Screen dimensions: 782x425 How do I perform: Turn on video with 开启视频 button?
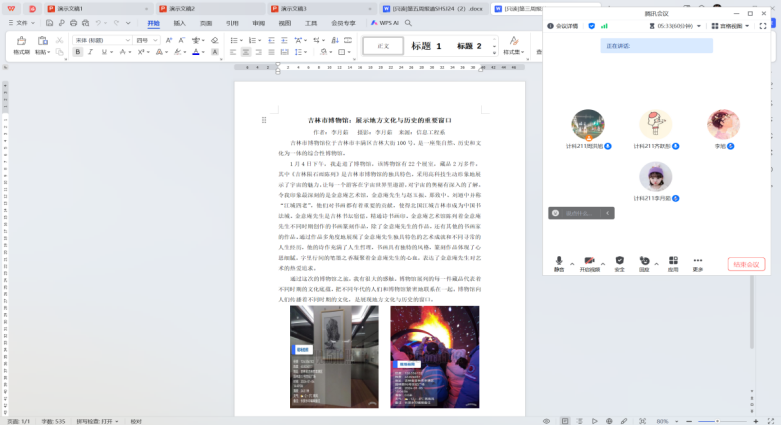tap(590, 261)
